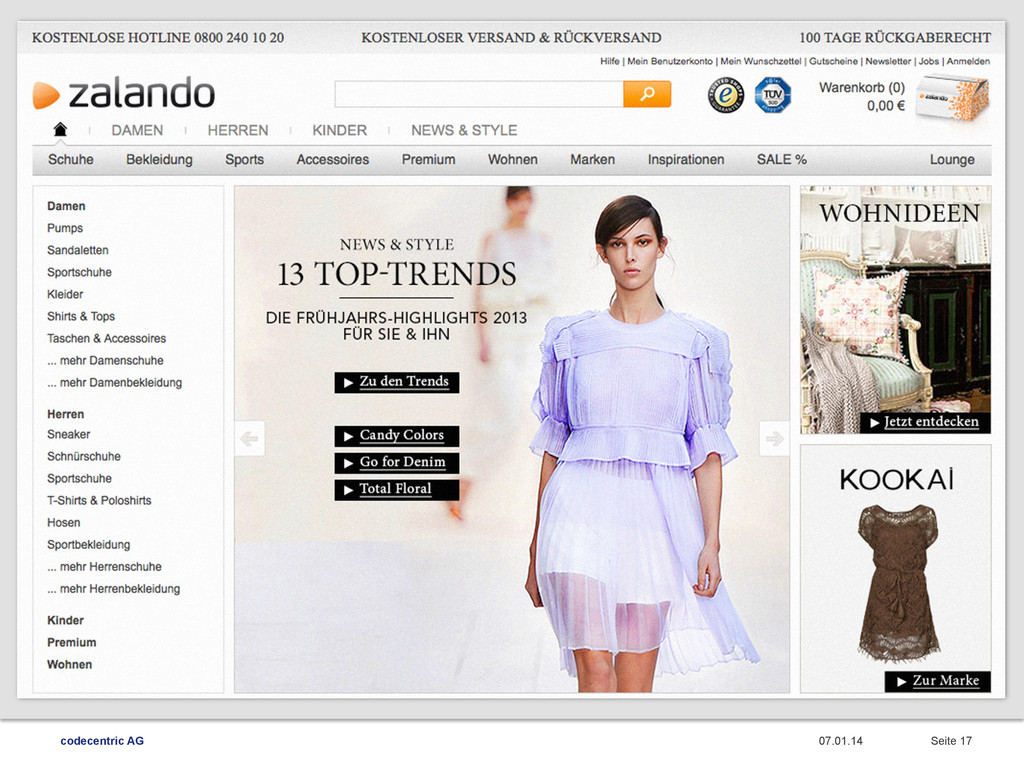This screenshot has height=768, width=1024.
Task: Open the TÜV SÜD certification badge
Action: [773, 95]
